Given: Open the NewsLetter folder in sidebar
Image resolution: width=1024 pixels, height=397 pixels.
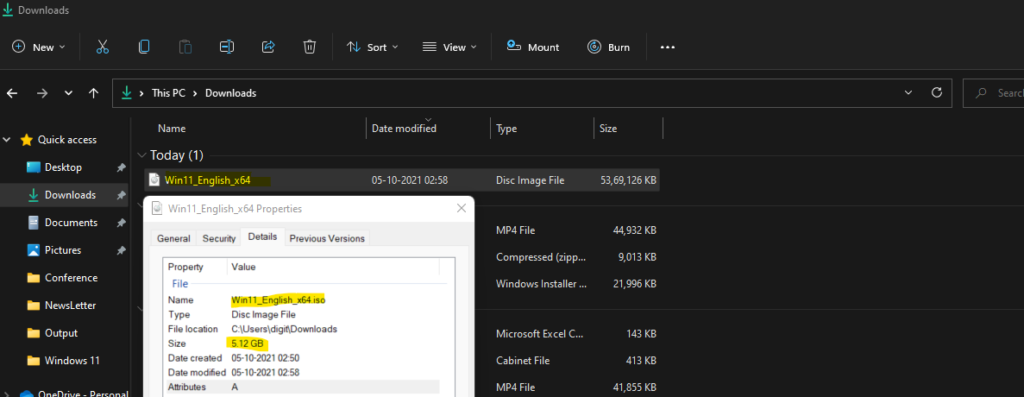Looking at the screenshot, I should [70, 305].
